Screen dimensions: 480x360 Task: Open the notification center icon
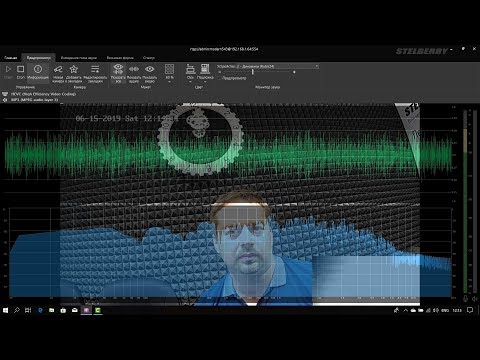point(470,310)
